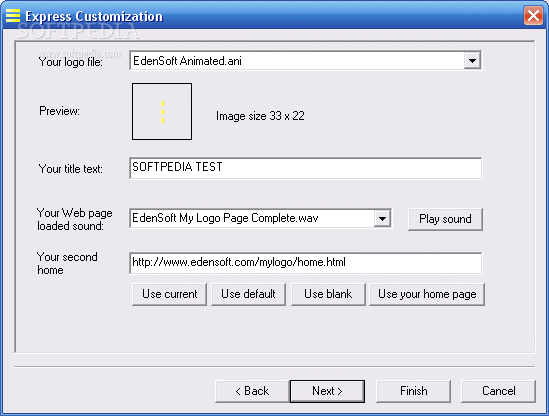The height and width of the screenshot is (416, 549).
Task: Proceed with the Next button
Action: click(327, 391)
